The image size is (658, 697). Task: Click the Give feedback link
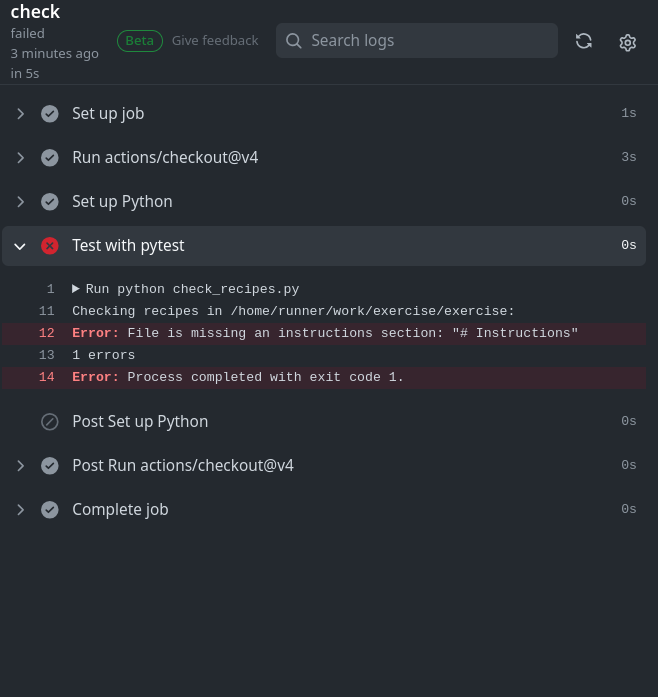215,41
